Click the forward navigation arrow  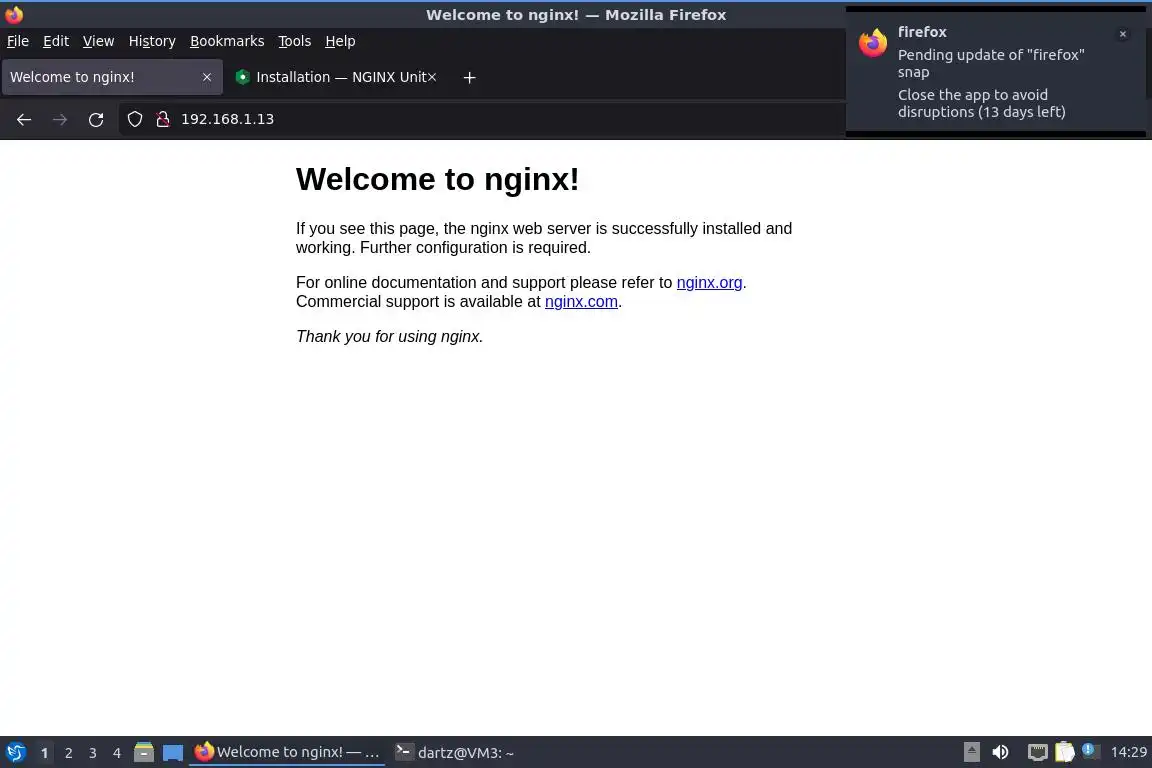[60, 120]
